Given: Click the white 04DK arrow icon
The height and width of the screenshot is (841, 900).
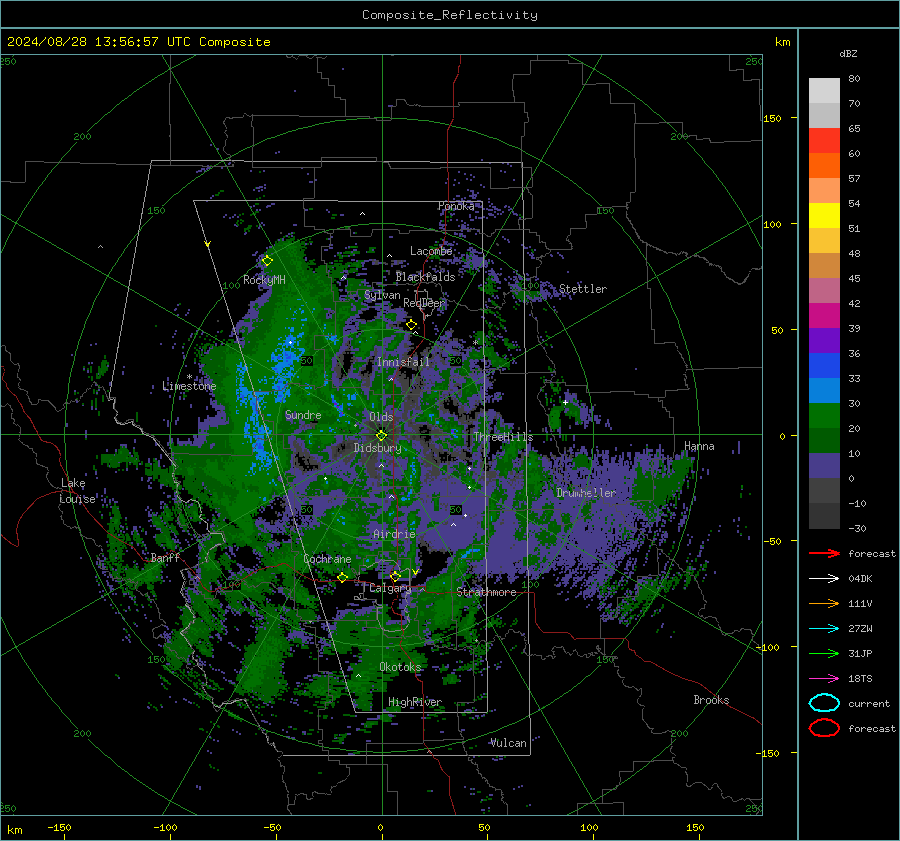Looking at the screenshot, I should pyautogui.click(x=824, y=578).
